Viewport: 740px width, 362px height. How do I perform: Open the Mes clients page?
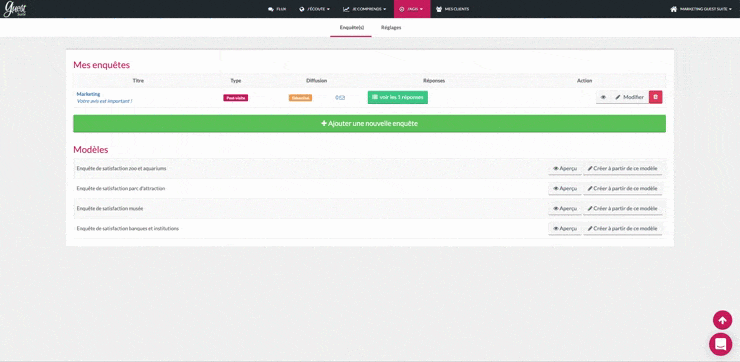coord(452,9)
